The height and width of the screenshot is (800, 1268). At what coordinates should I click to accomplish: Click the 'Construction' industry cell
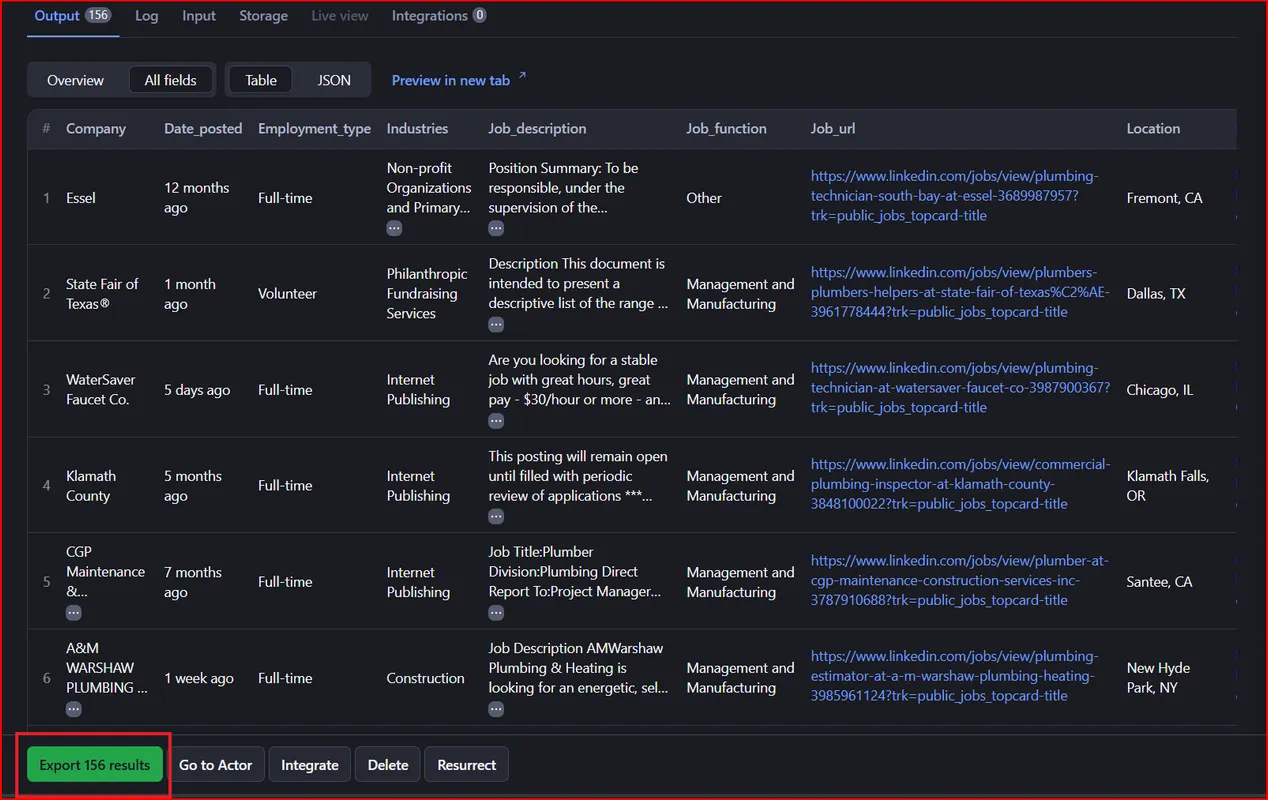(x=425, y=678)
